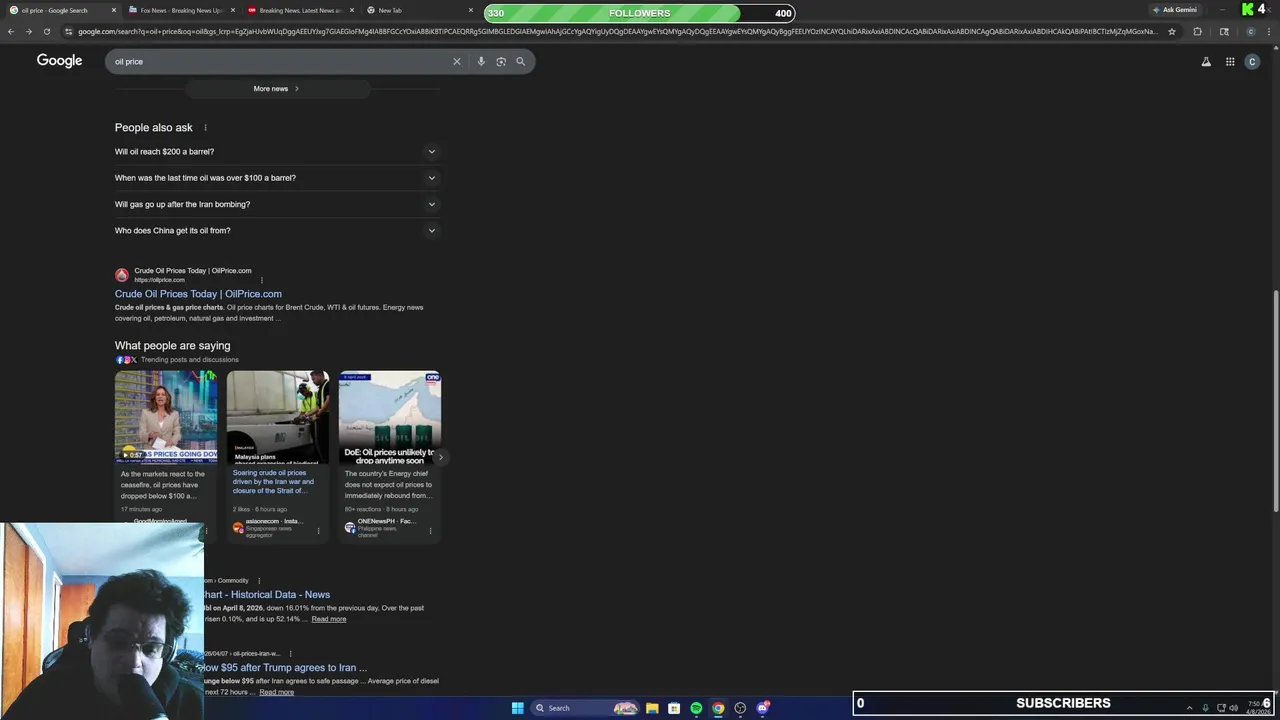Open Google Lens image search
The height and width of the screenshot is (720, 1280).
point(501,61)
